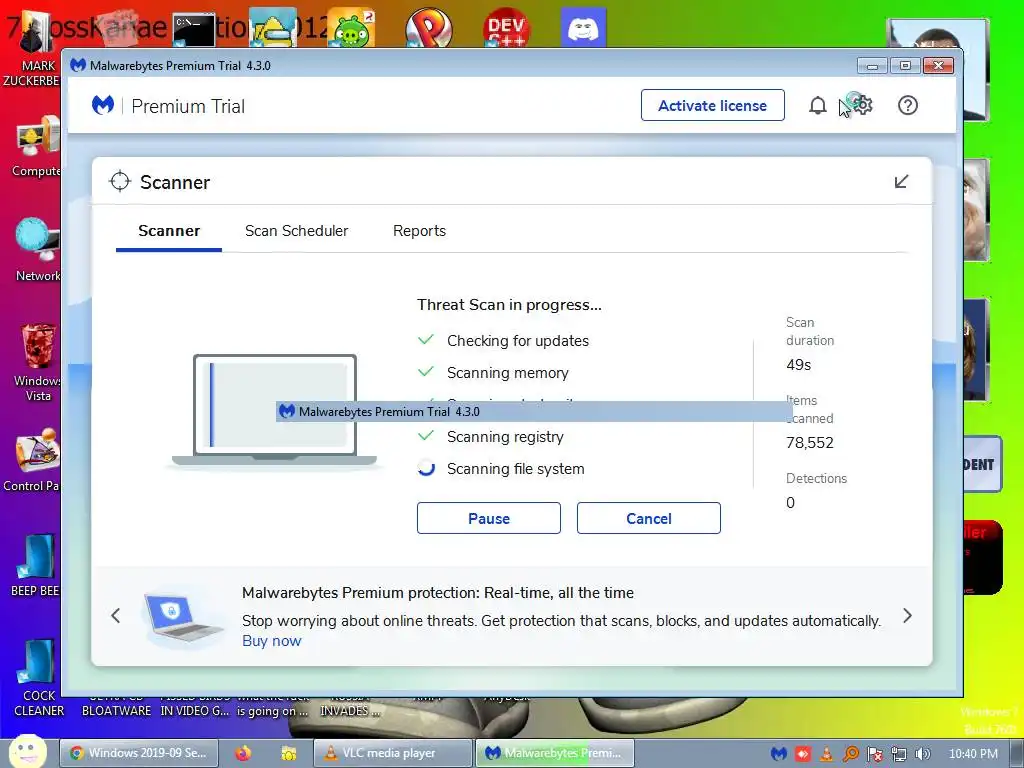The height and width of the screenshot is (768, 1024).
Task: Open Firefox from the taskbar
Action: pos(243,753)
